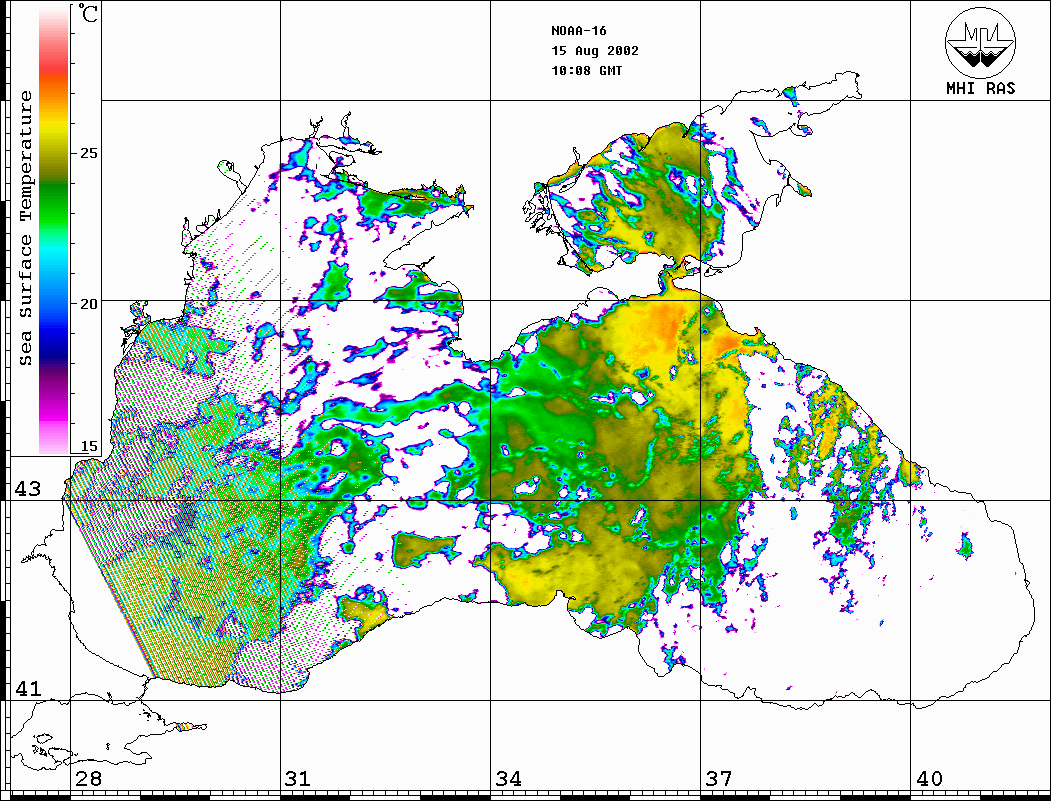
Task: Click the longitude label 37
Action: [x=719, y=779]
